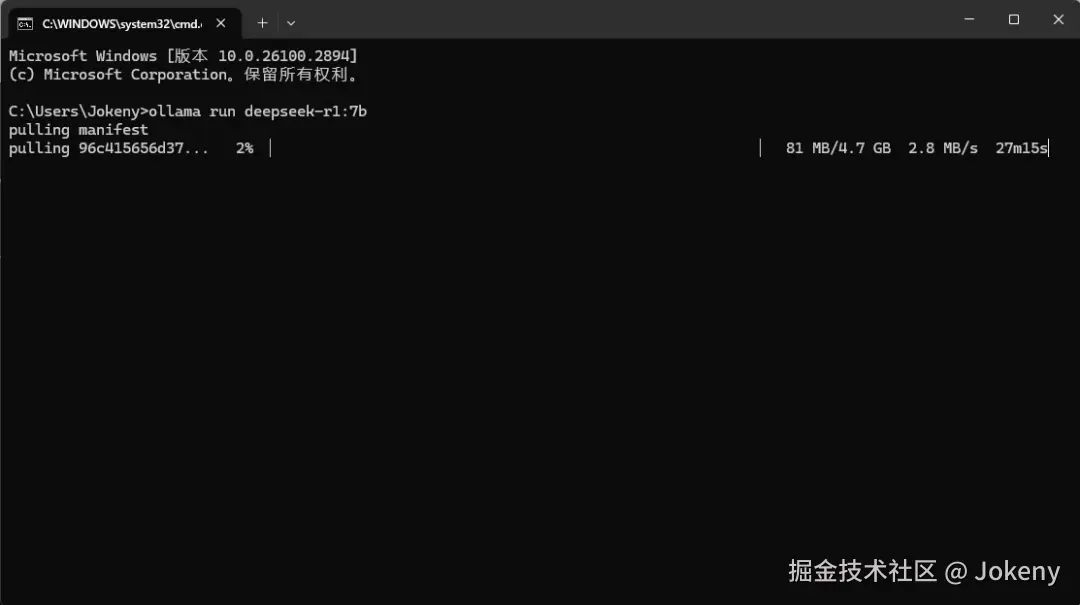The width and height of the screenshot is (1080, 605).
Task: Click the C:\Users\Jokeny prompt path
Action: coord(74,111)
